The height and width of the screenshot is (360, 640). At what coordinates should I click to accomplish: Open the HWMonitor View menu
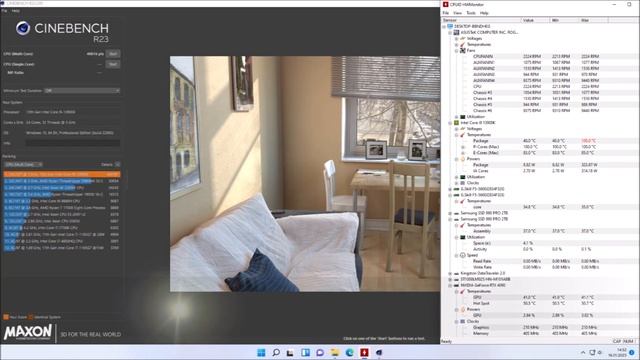458,13
